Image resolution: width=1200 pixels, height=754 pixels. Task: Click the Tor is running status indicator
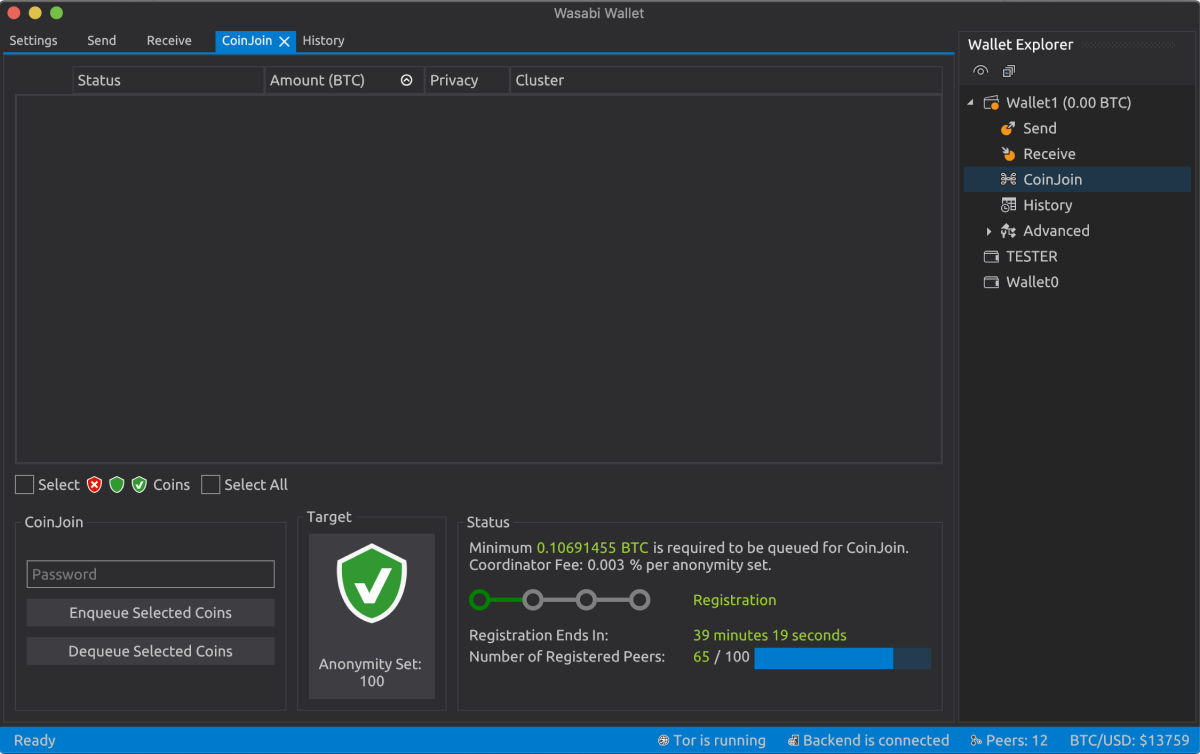(x=712, y=741)
